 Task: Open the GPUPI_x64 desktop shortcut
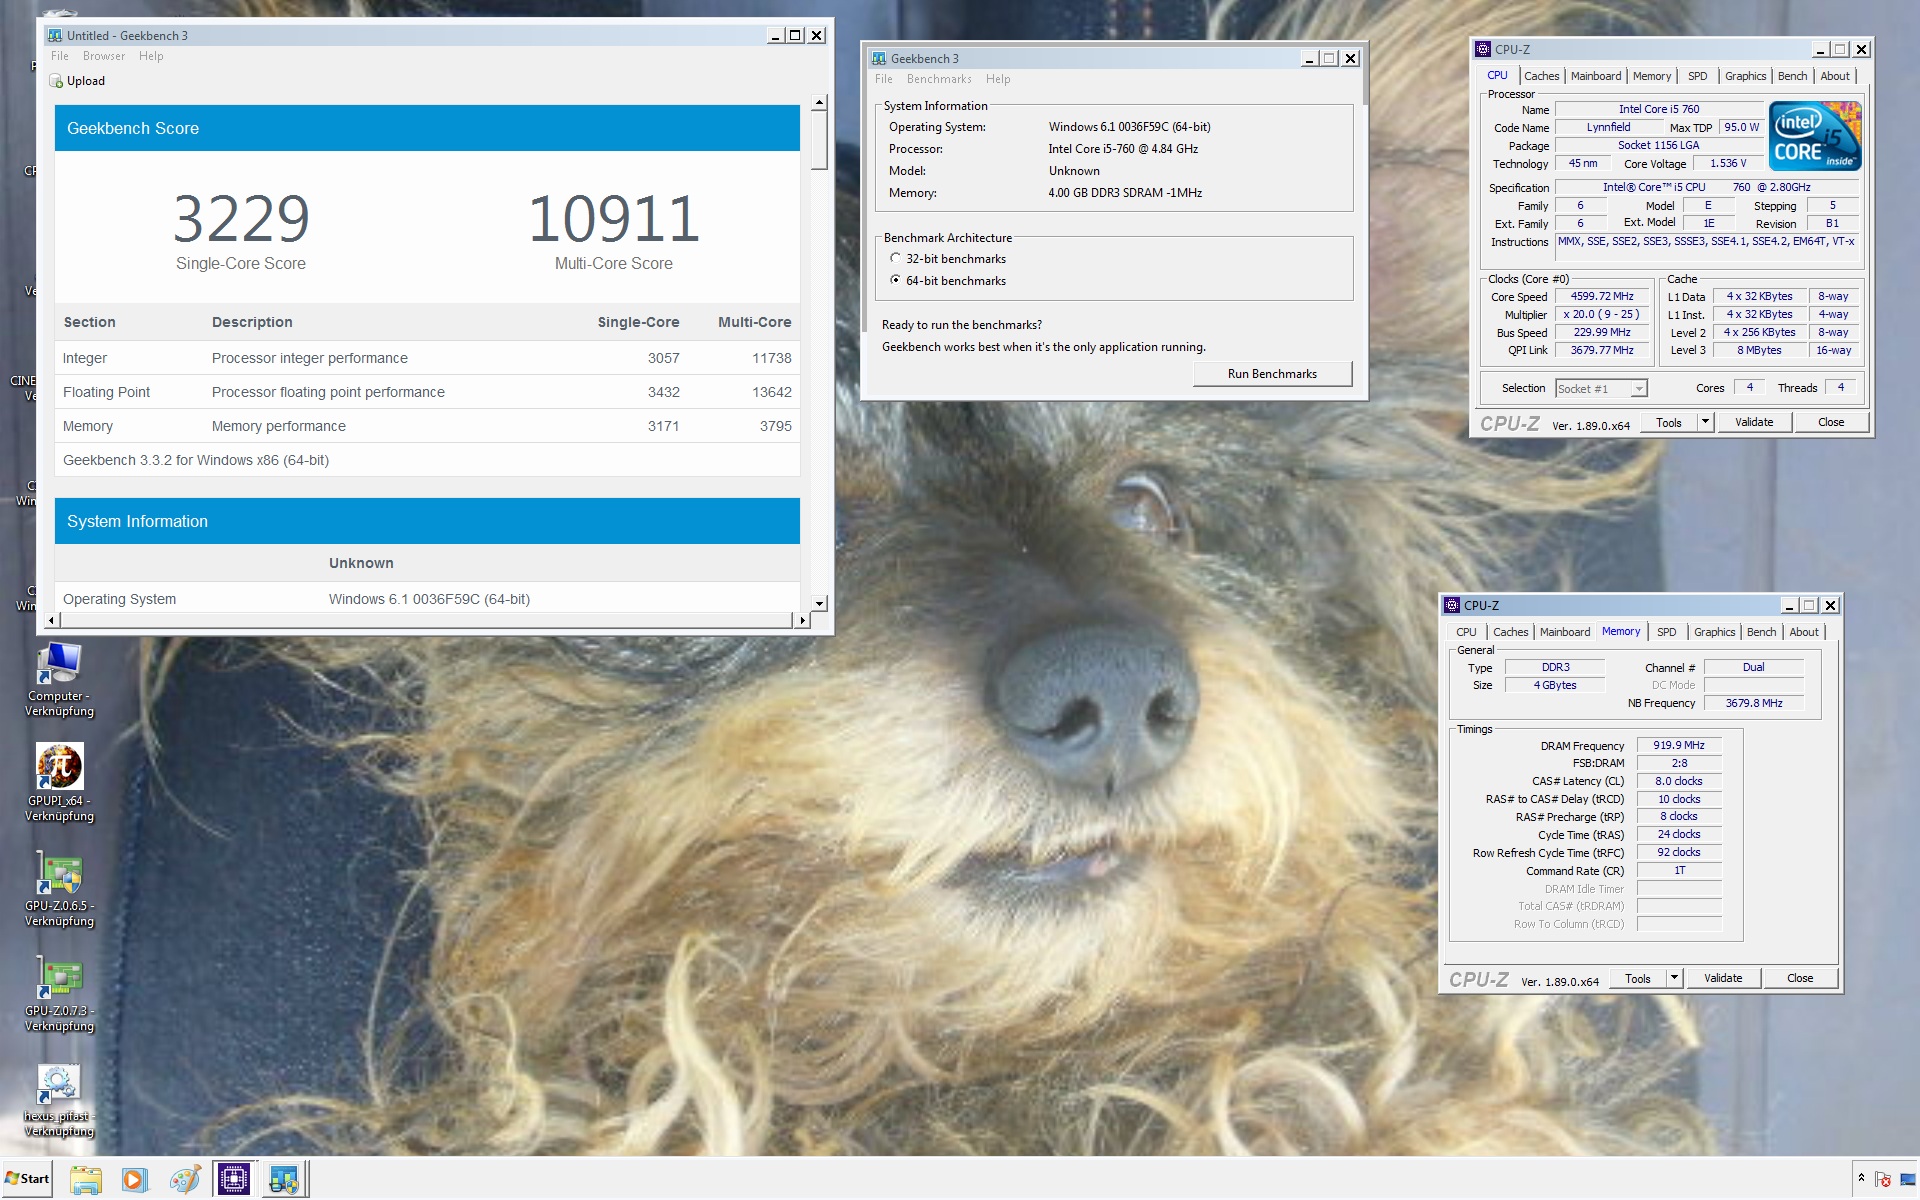click(x=60, y=783)
